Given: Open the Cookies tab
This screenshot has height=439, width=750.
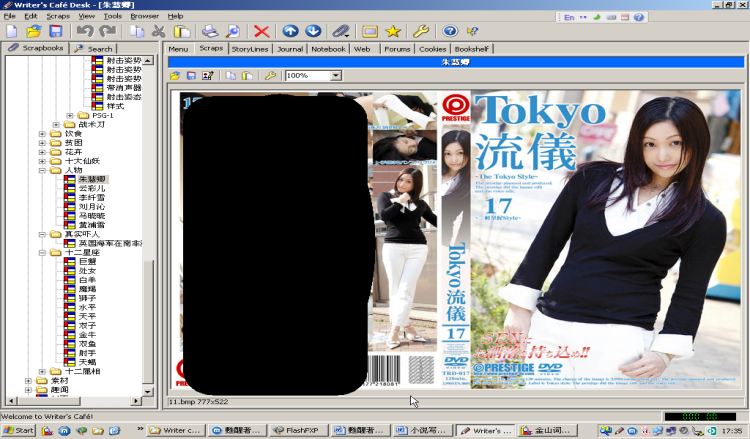Looking at the screenshot, I should click(432, 49).
